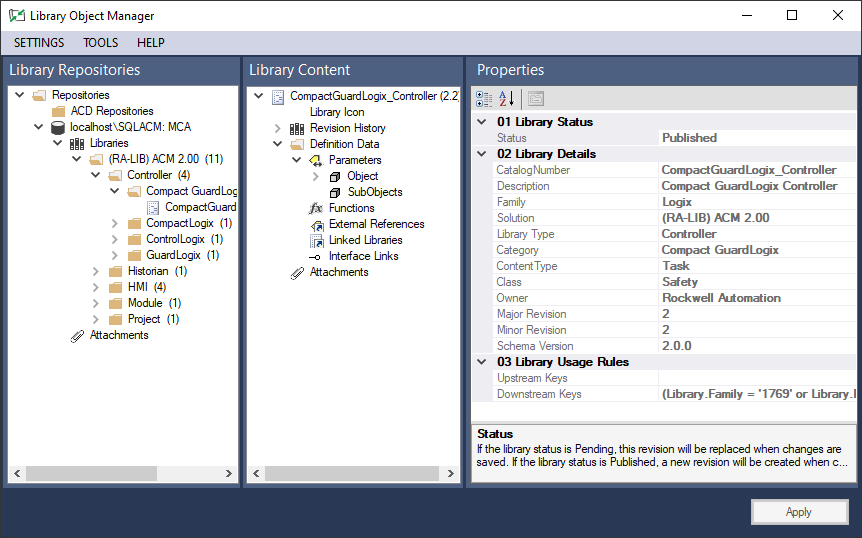The image size is (862, 538).
Task: Sort properties alphabetically
Action: (x=506, y=99)
